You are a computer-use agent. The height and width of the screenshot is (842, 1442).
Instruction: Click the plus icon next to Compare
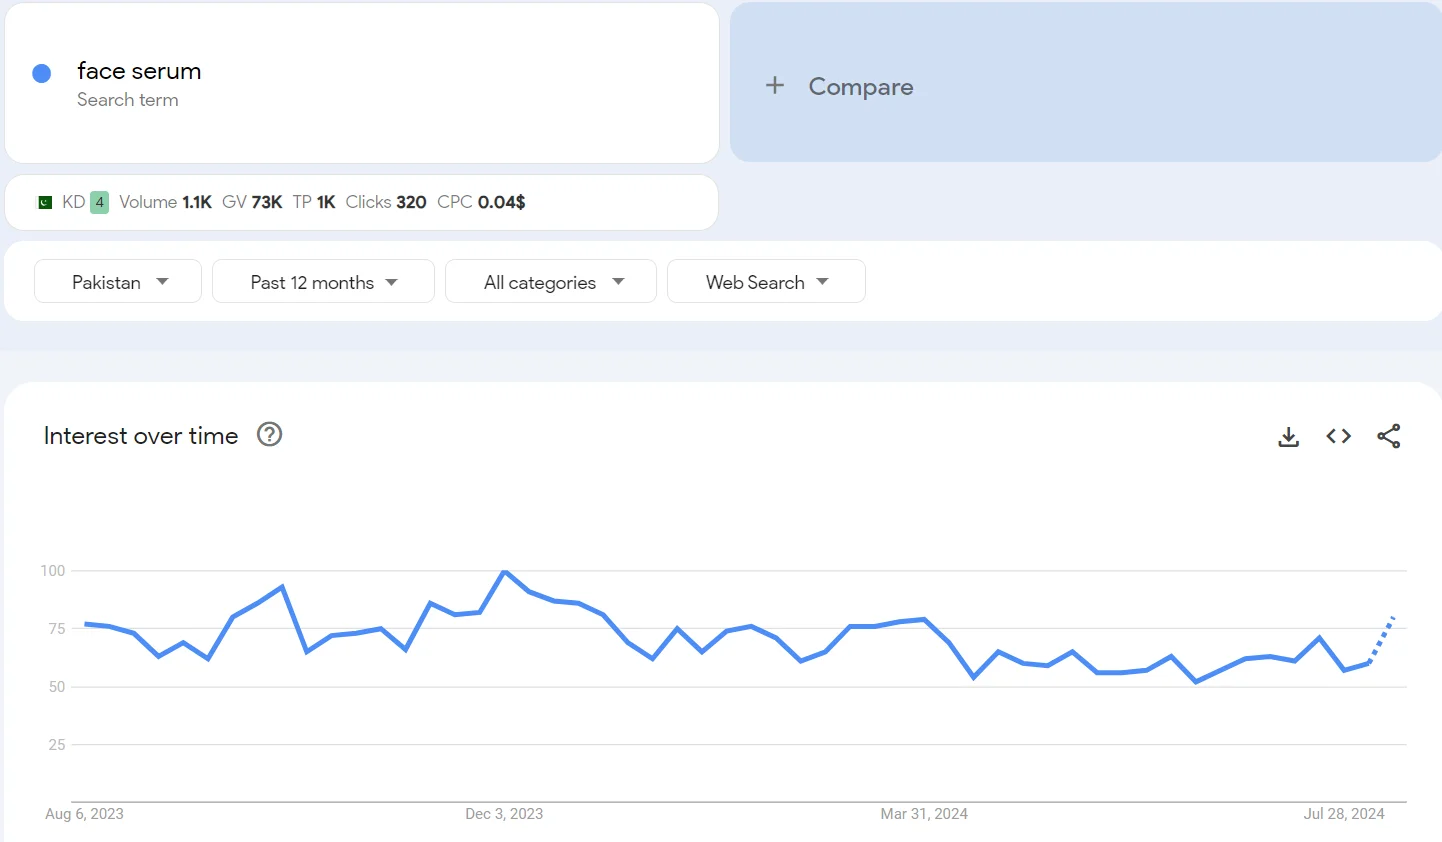click(775, 85)
